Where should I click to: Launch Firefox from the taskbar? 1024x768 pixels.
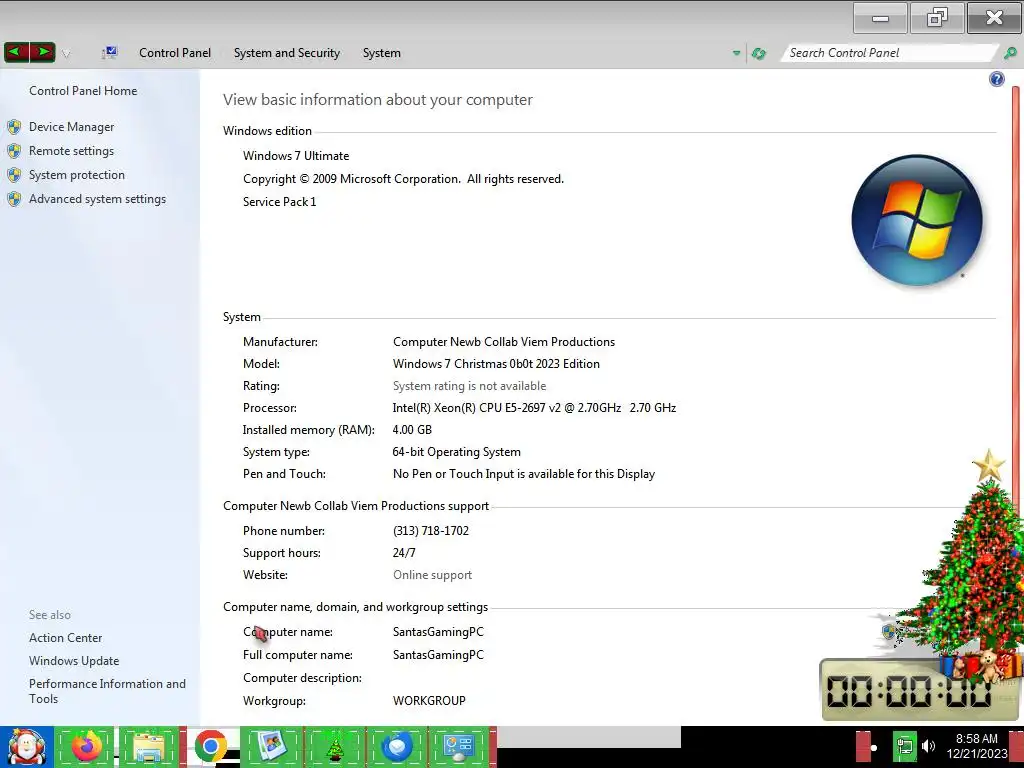click(86, 747)
